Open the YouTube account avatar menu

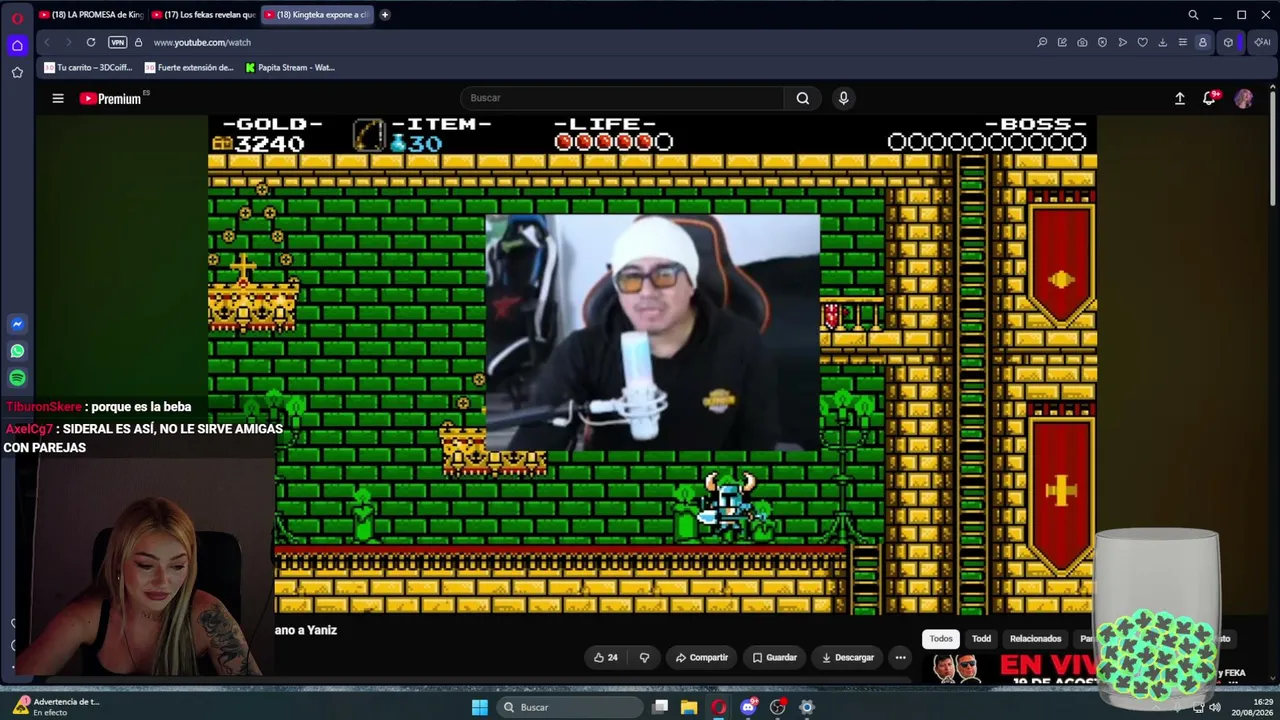point(1243,98)
